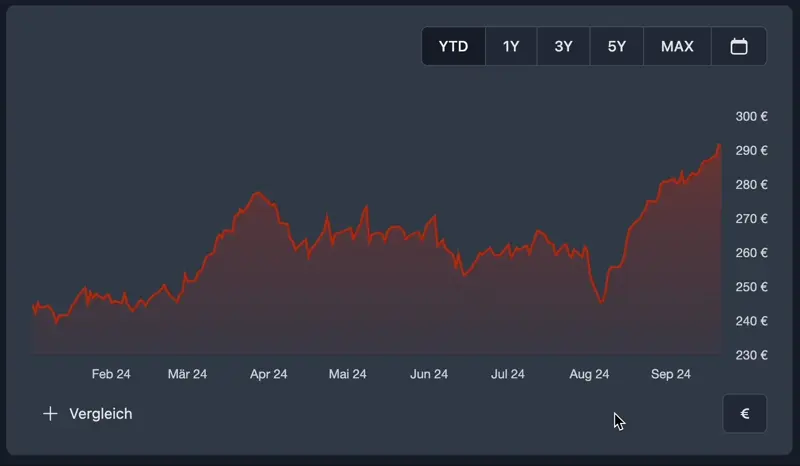
Task: Click the Aug 24 axis label
Action: coord(589,375)
